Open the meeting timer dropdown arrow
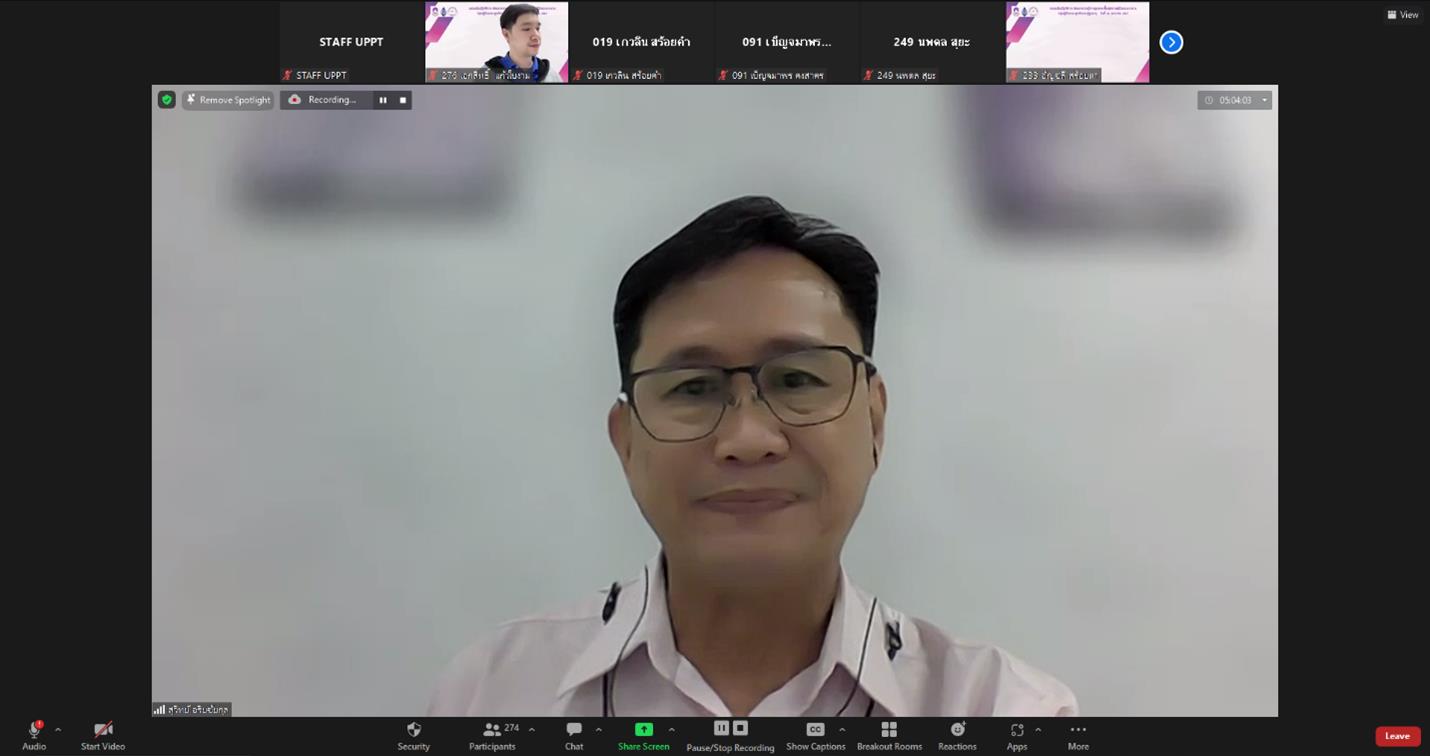The width and height of the screenshot is (1430, 756). click(x=1264, y=100)
